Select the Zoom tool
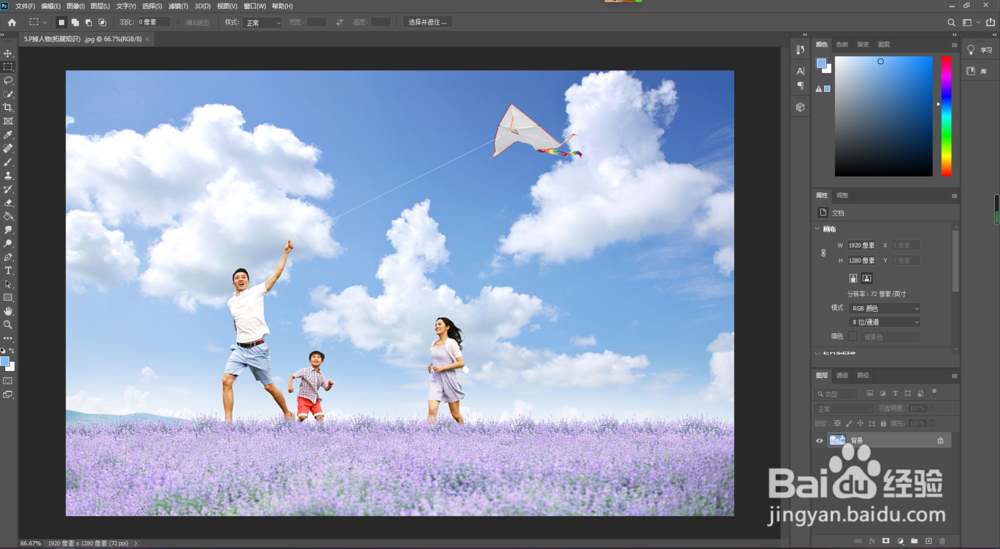 8,325
